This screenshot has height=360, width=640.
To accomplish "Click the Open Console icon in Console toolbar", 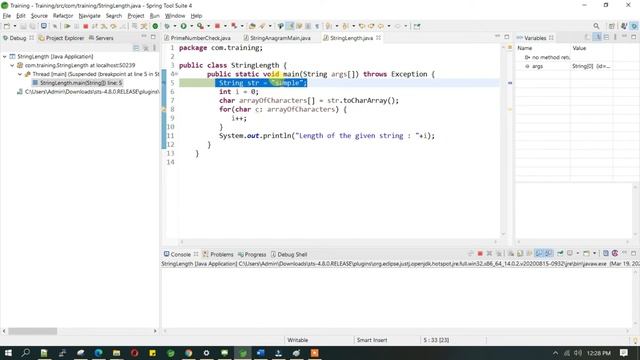I will coord(587,253).
